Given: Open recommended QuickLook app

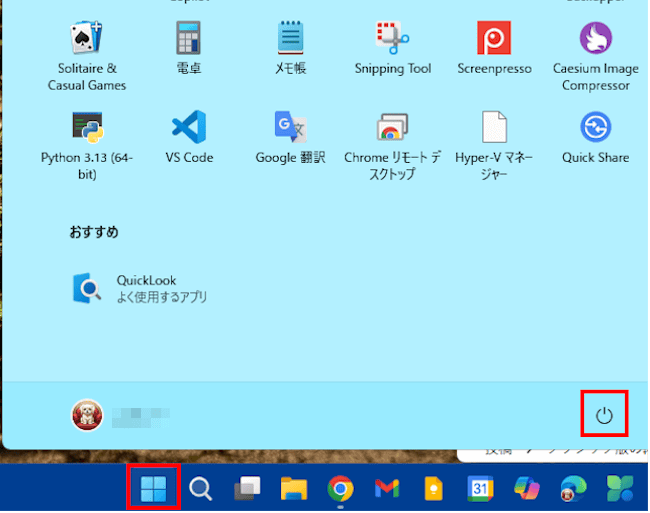Looking at the screenshot, I should [x=140, y=289].
